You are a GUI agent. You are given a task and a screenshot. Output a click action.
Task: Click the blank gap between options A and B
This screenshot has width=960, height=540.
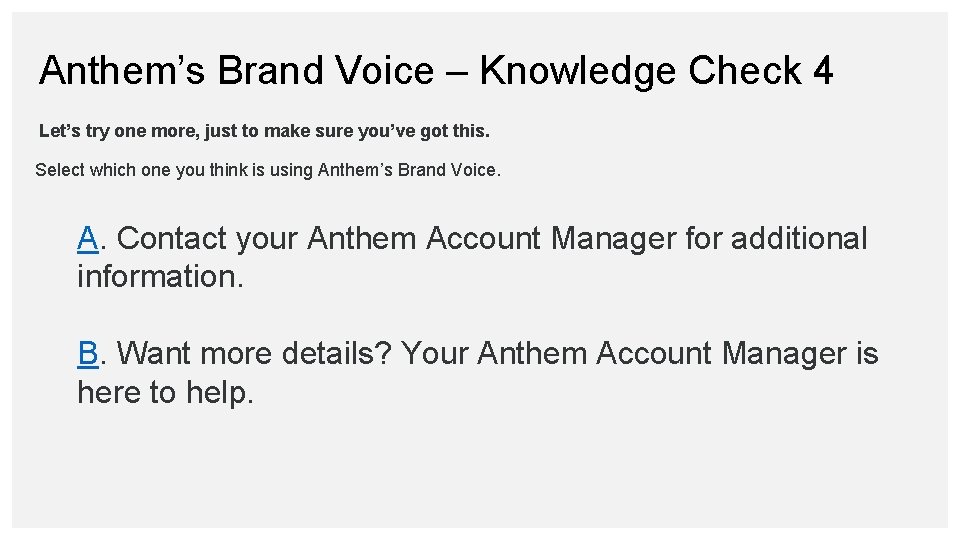tap(480, 315)
